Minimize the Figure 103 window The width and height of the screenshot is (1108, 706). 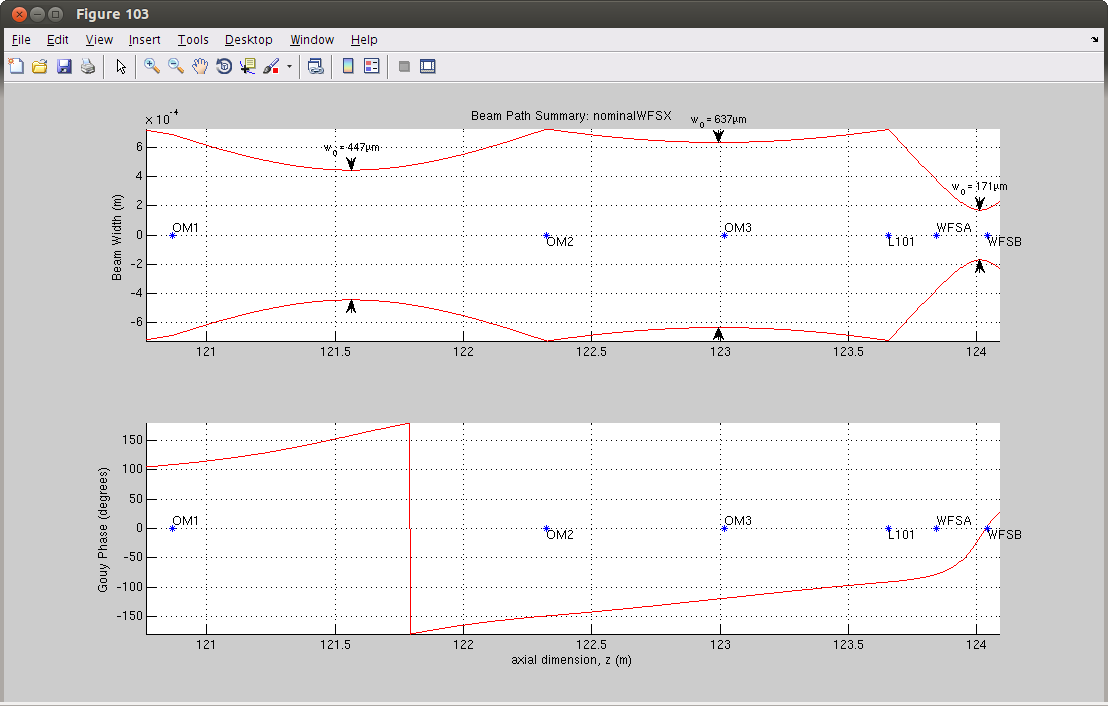37,14
